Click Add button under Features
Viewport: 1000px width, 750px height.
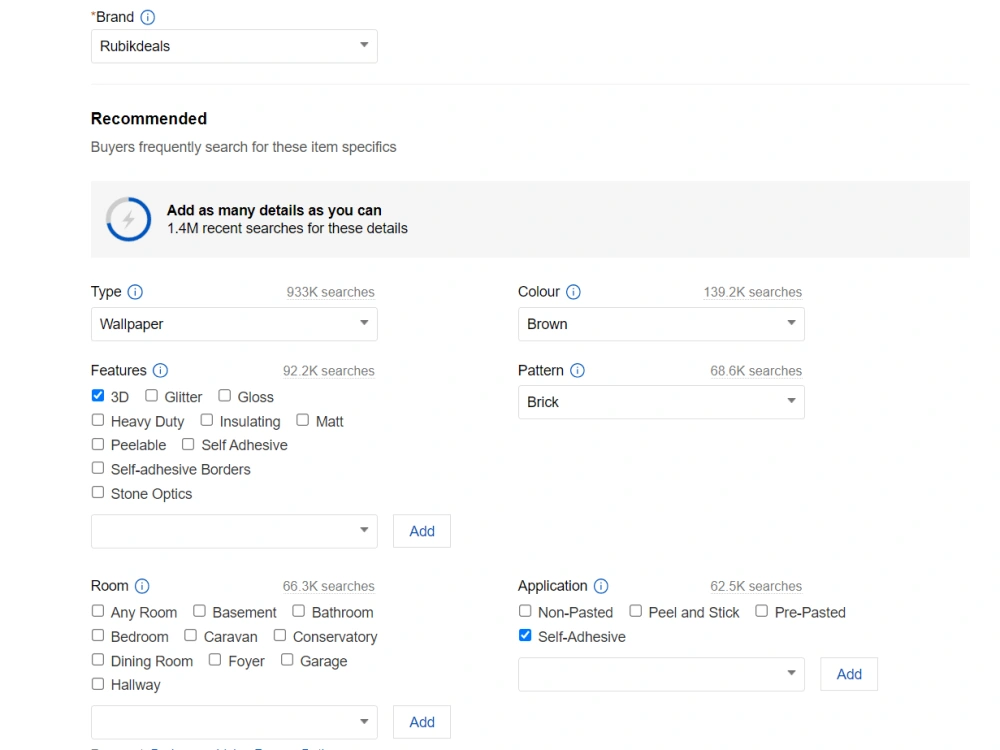(x=422, y=531)
